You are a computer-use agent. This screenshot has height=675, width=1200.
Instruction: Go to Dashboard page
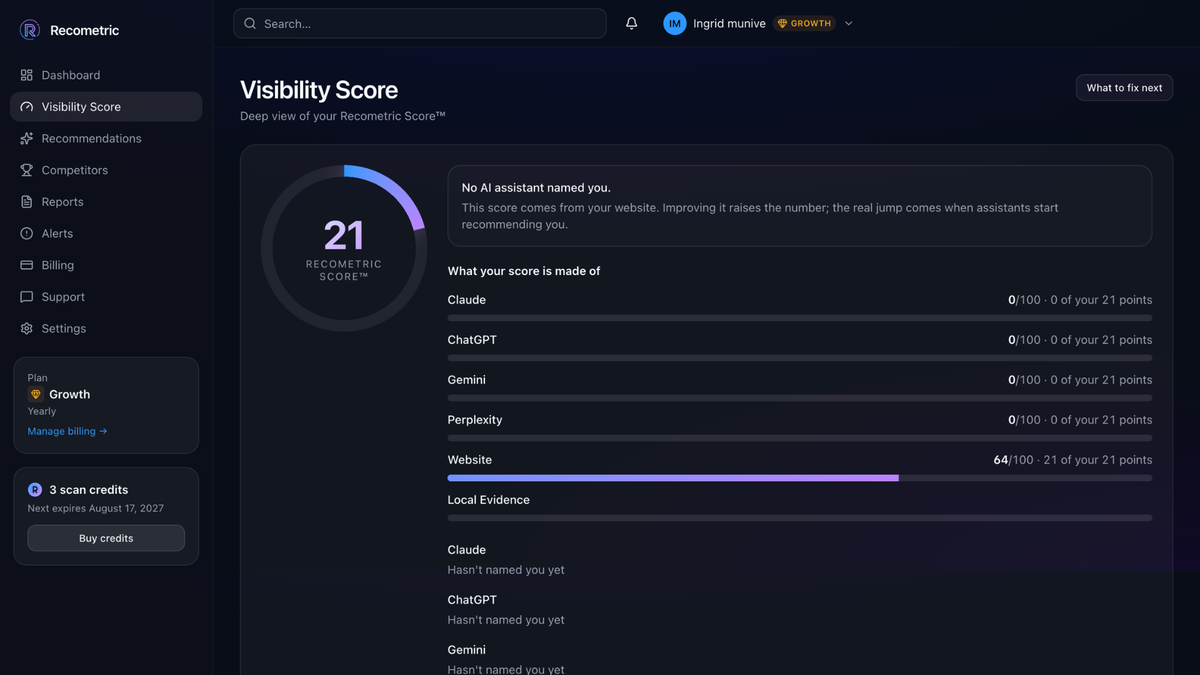[x=106, y=75]
